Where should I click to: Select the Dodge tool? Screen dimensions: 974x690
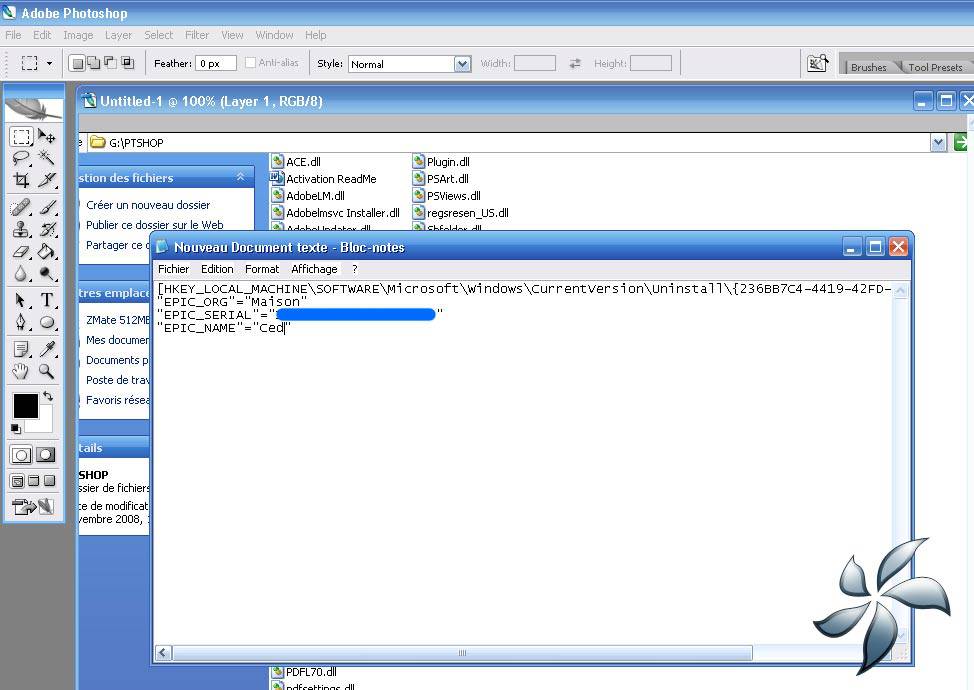click(x=47, y=273)
